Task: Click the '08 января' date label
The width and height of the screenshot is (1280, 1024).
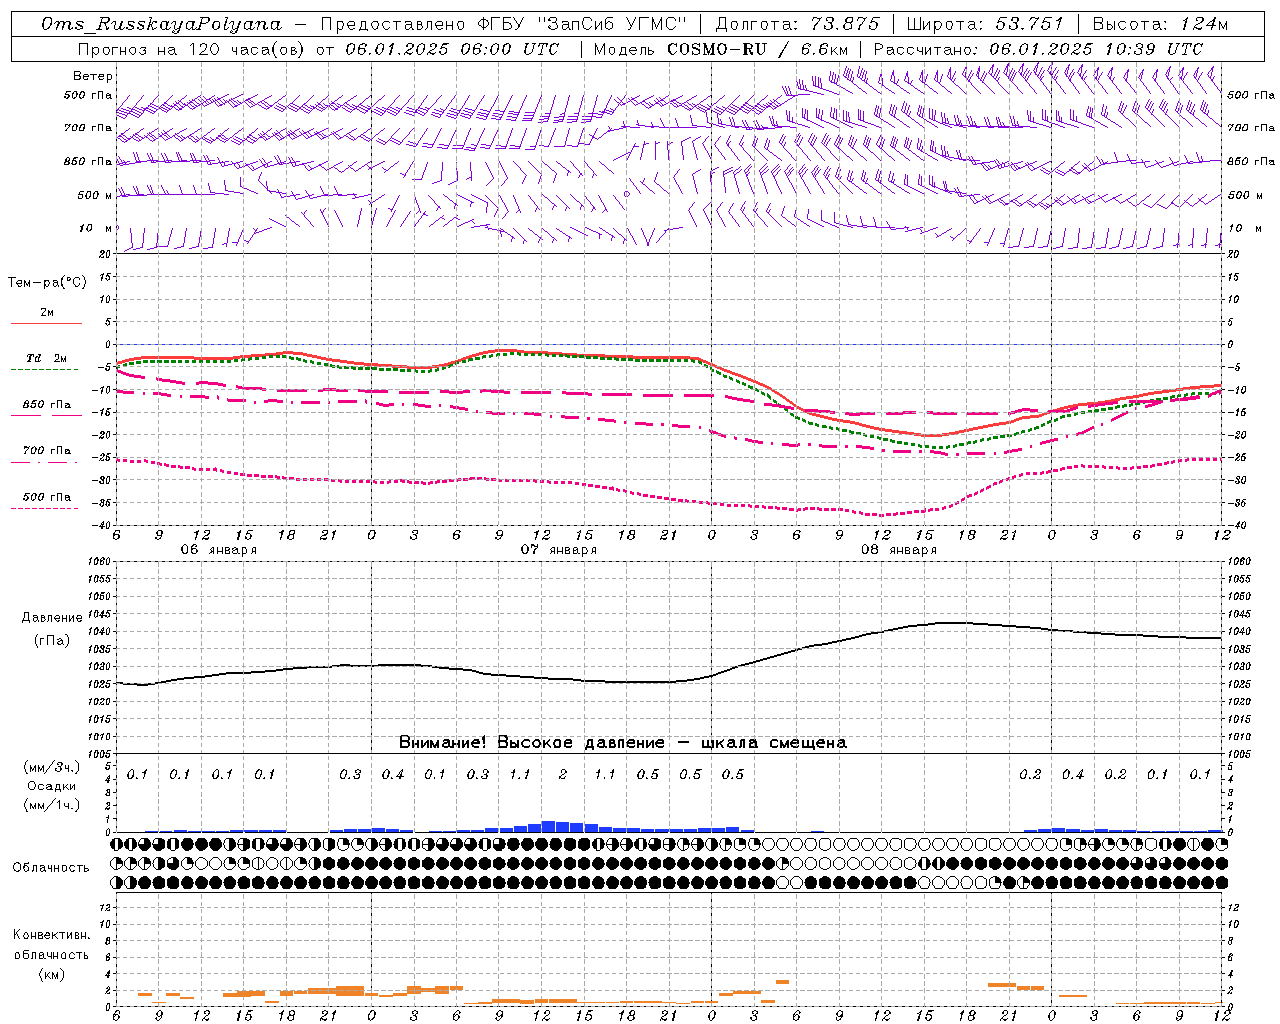Action: [898, 550]
